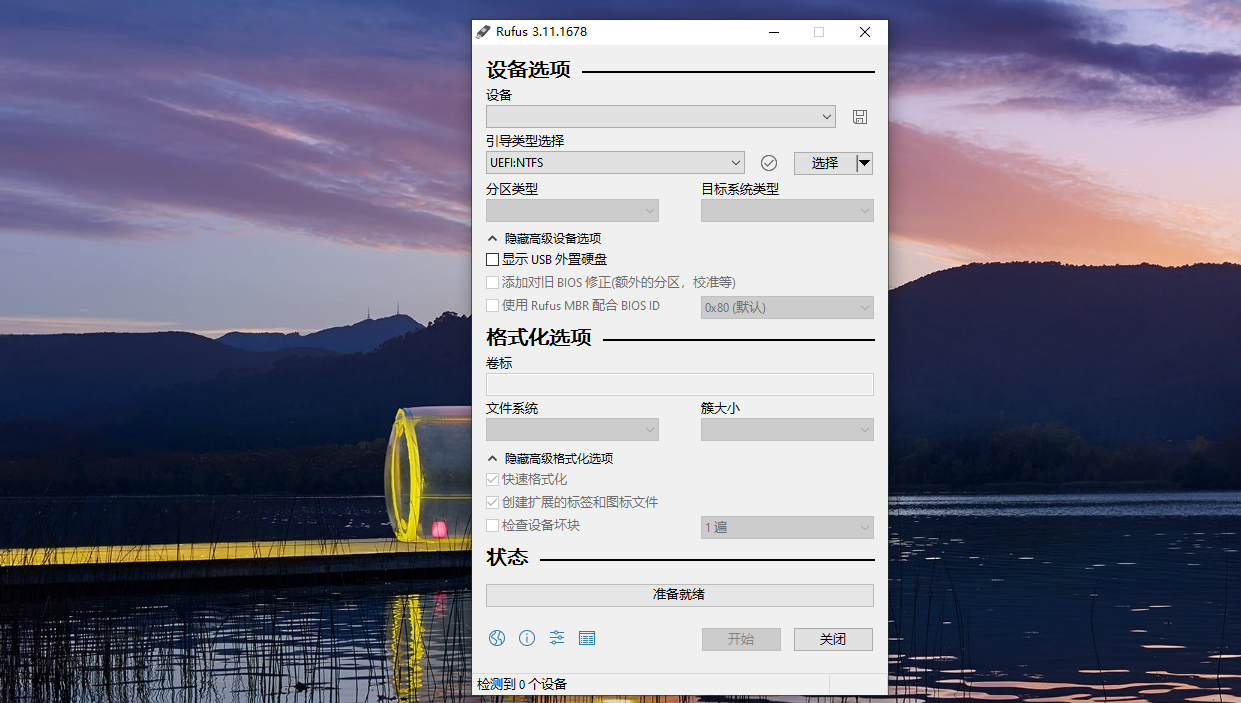Click the Rufus app icon in title bar
Image resolution: width=1241 pixels, height=703 pixels.
coord(483,32)
